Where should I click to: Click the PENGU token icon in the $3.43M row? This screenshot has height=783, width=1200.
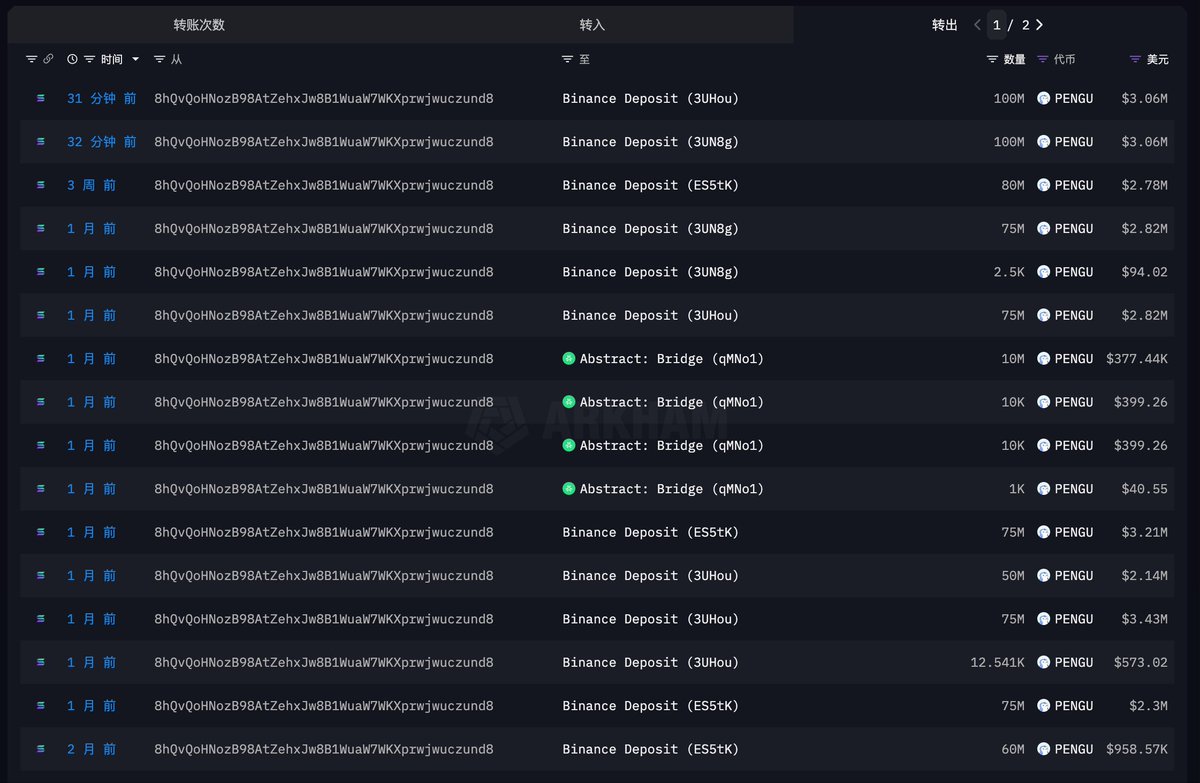point(1043,619)
